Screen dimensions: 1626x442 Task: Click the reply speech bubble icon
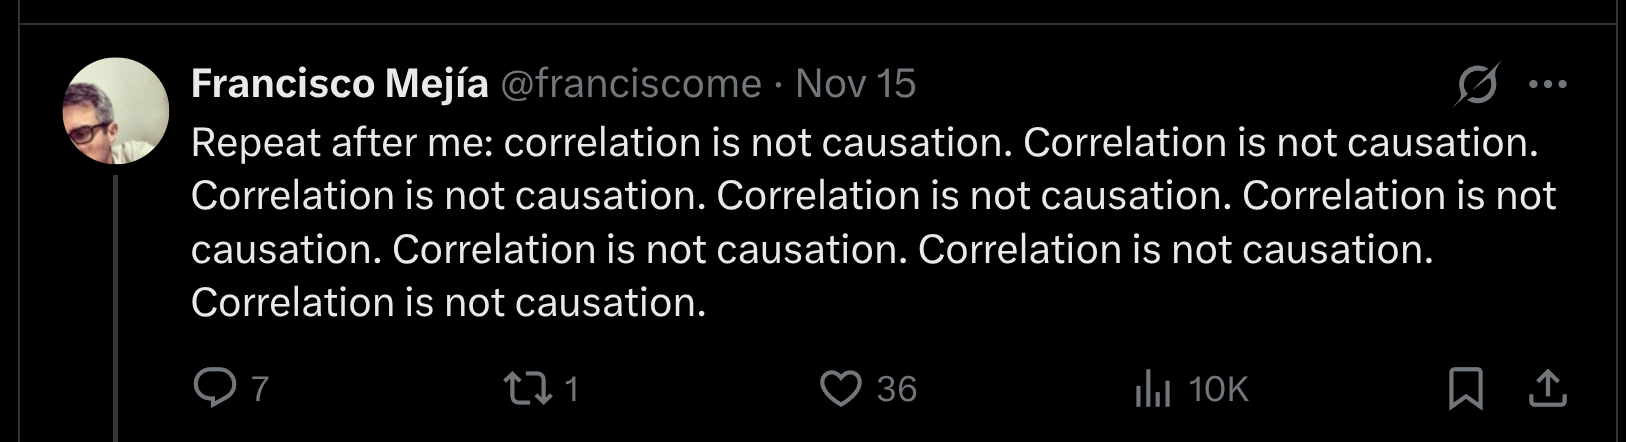(x=213, y=388)
